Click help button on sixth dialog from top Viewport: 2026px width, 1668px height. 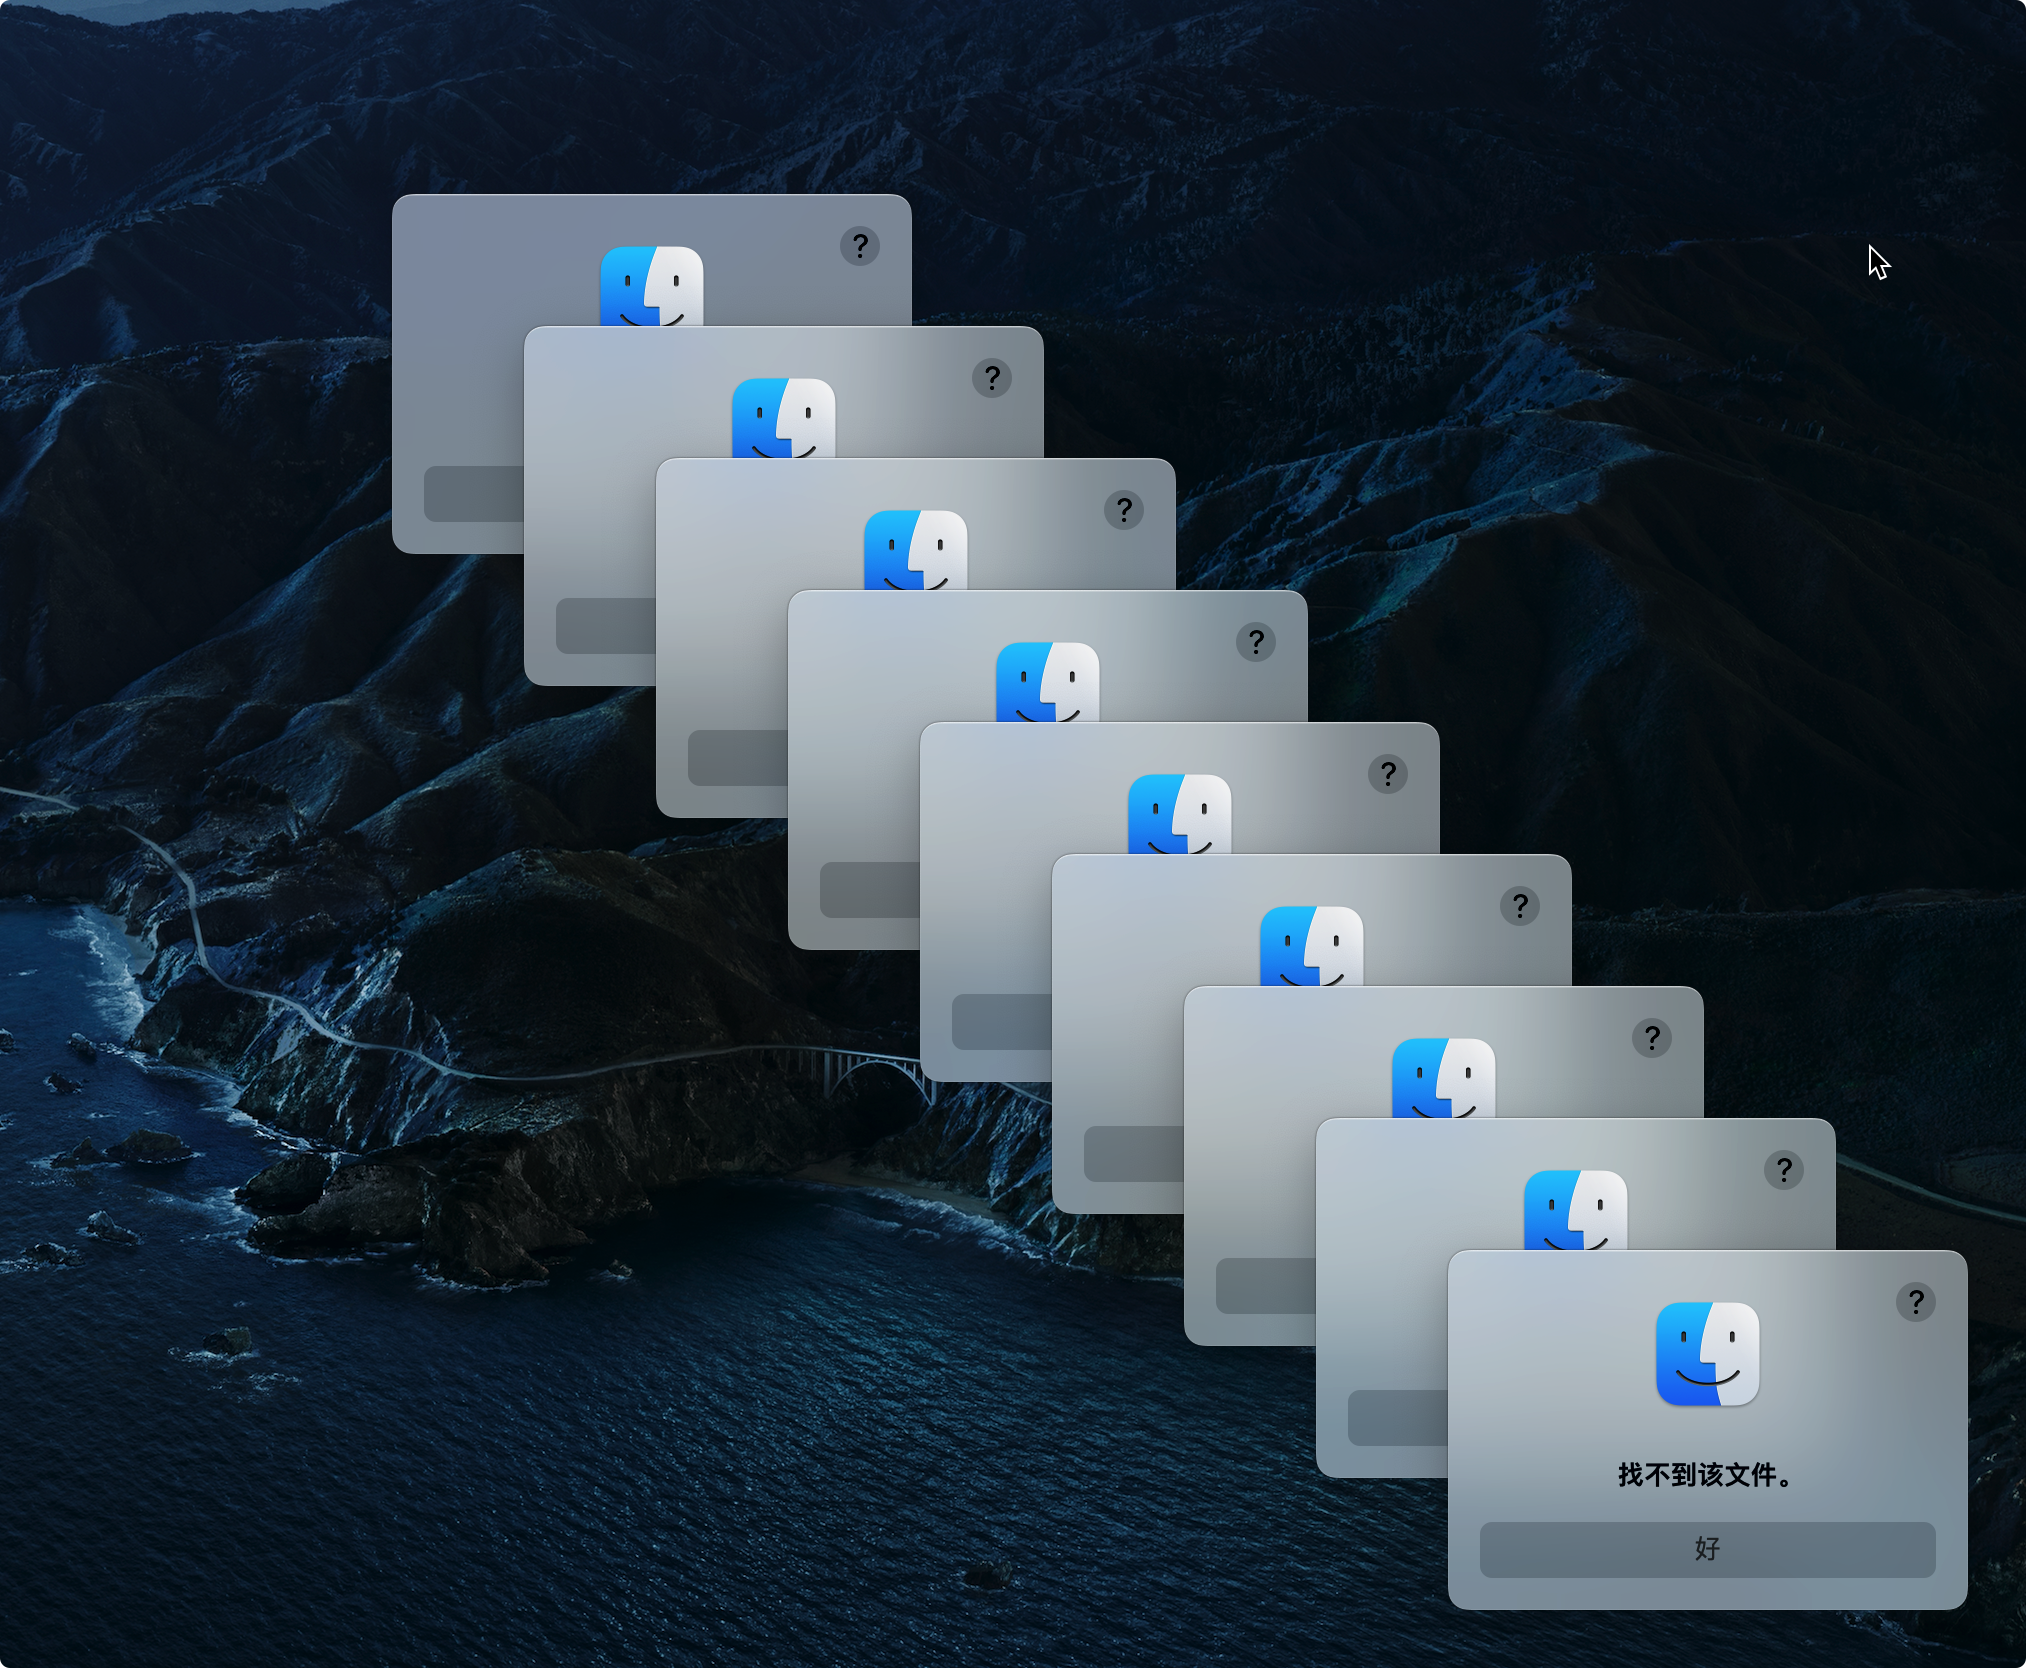pos(1519,906)
